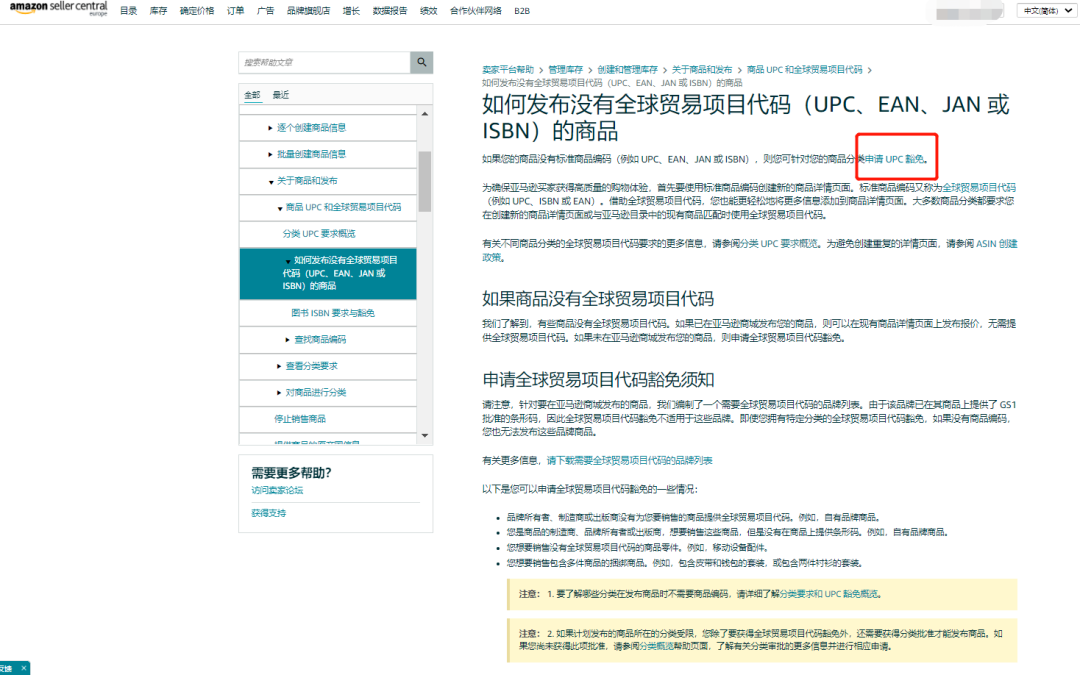This screenshot has height=675, width=1080.
Task: Click the 需要更多帮助? heading
Action: 291,472
